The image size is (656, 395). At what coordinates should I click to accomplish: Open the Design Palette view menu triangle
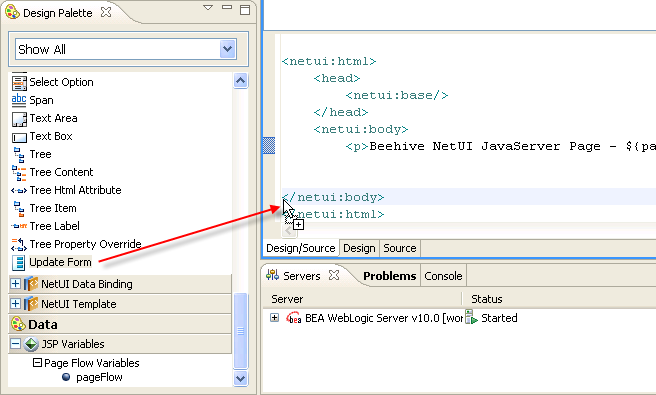click(x=208, y=8)
